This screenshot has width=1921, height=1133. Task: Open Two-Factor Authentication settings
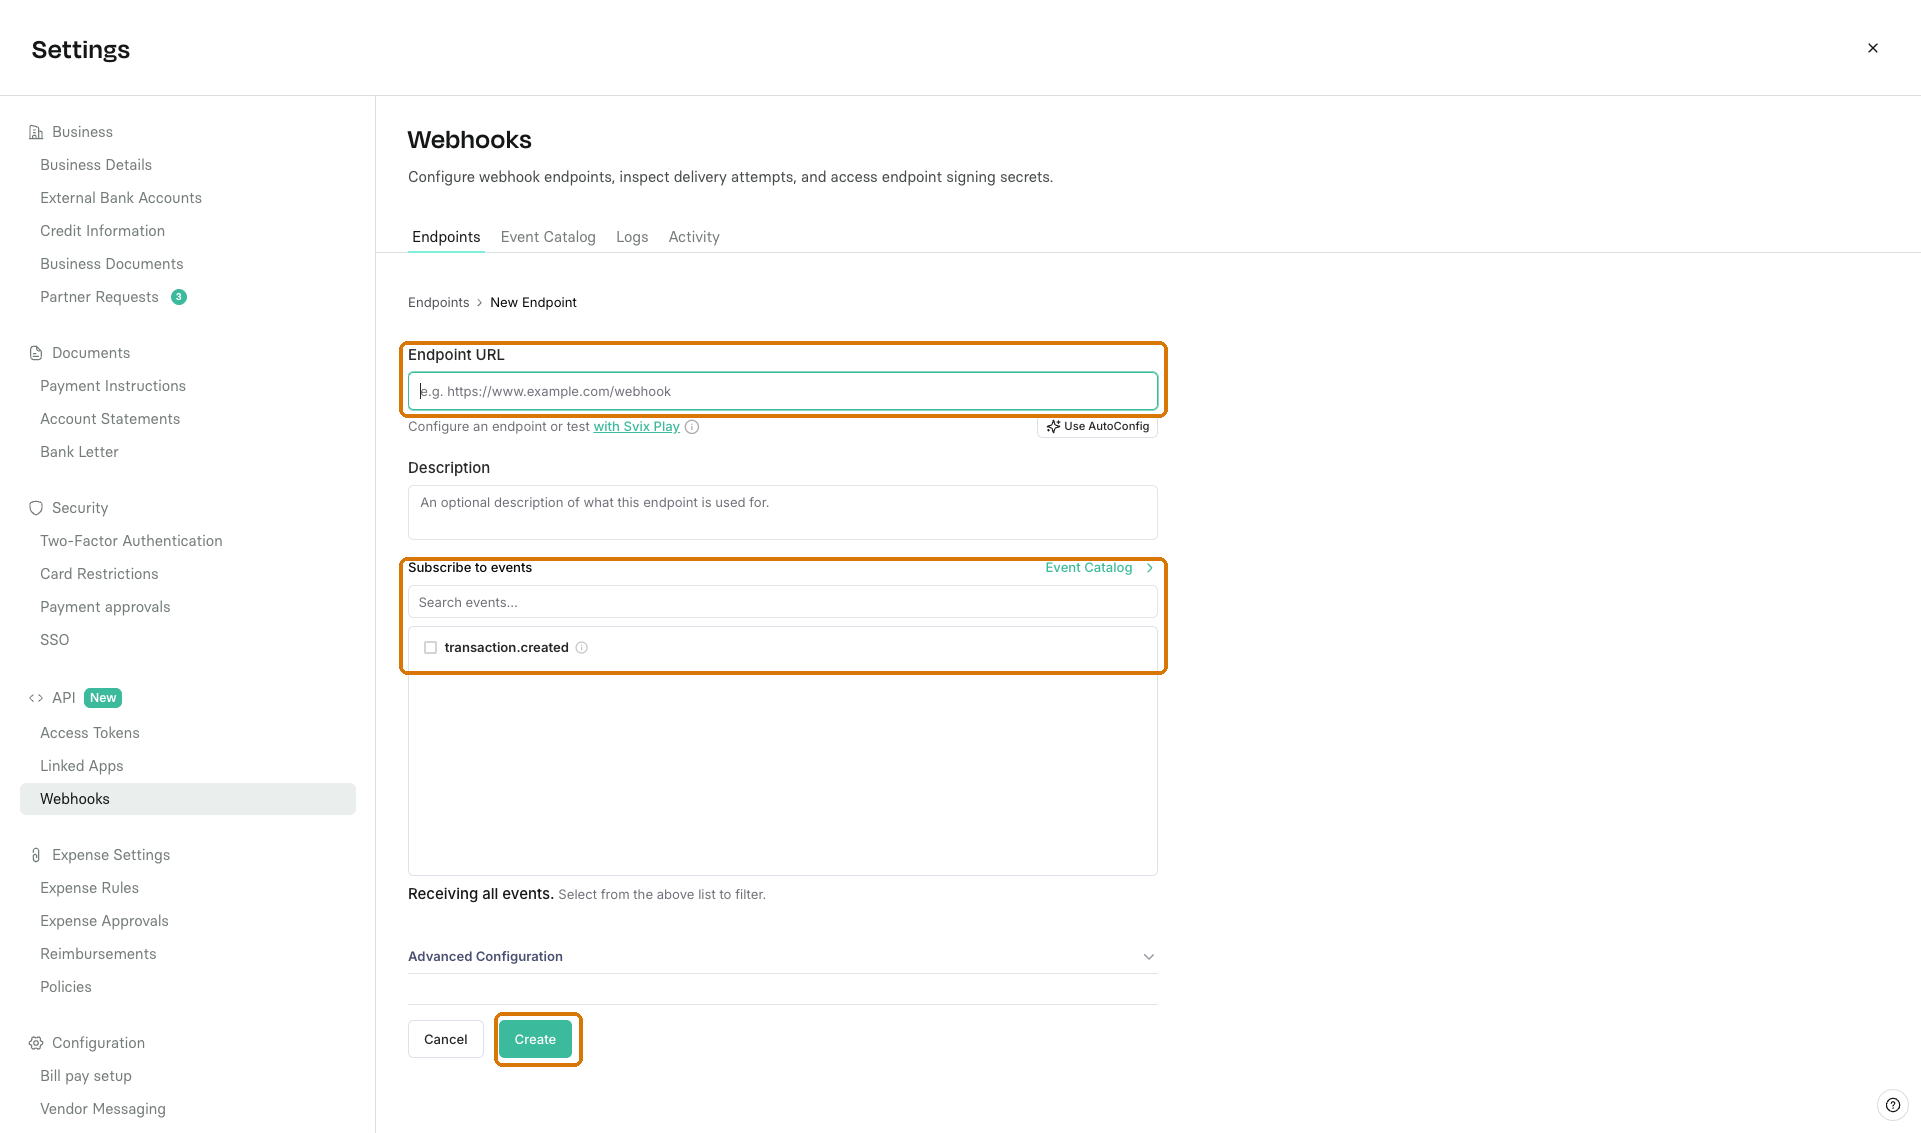tap(131, 541)
